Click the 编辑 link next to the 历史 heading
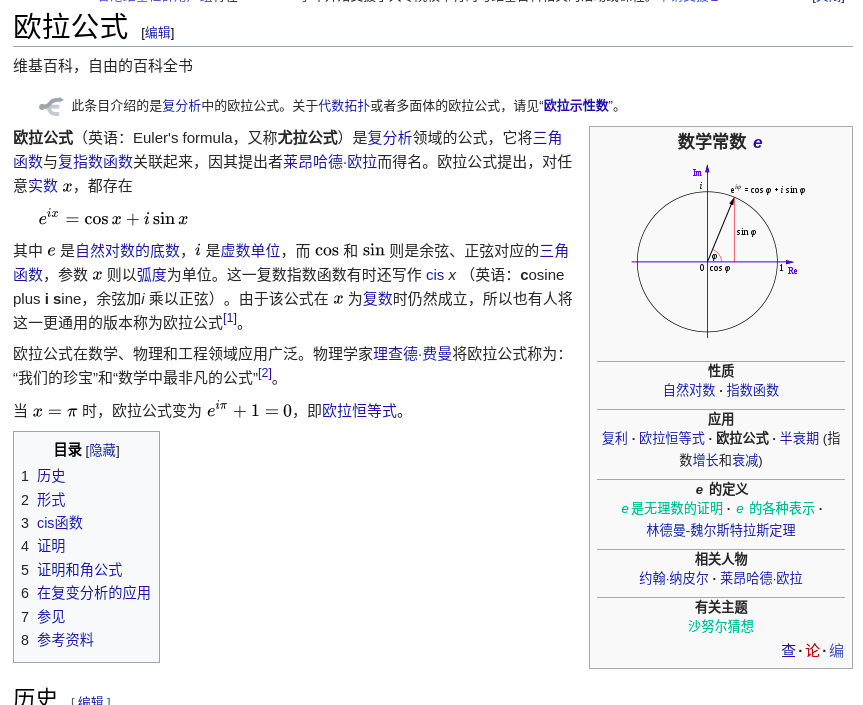This screenshot has width=863, height=705. 91,701
